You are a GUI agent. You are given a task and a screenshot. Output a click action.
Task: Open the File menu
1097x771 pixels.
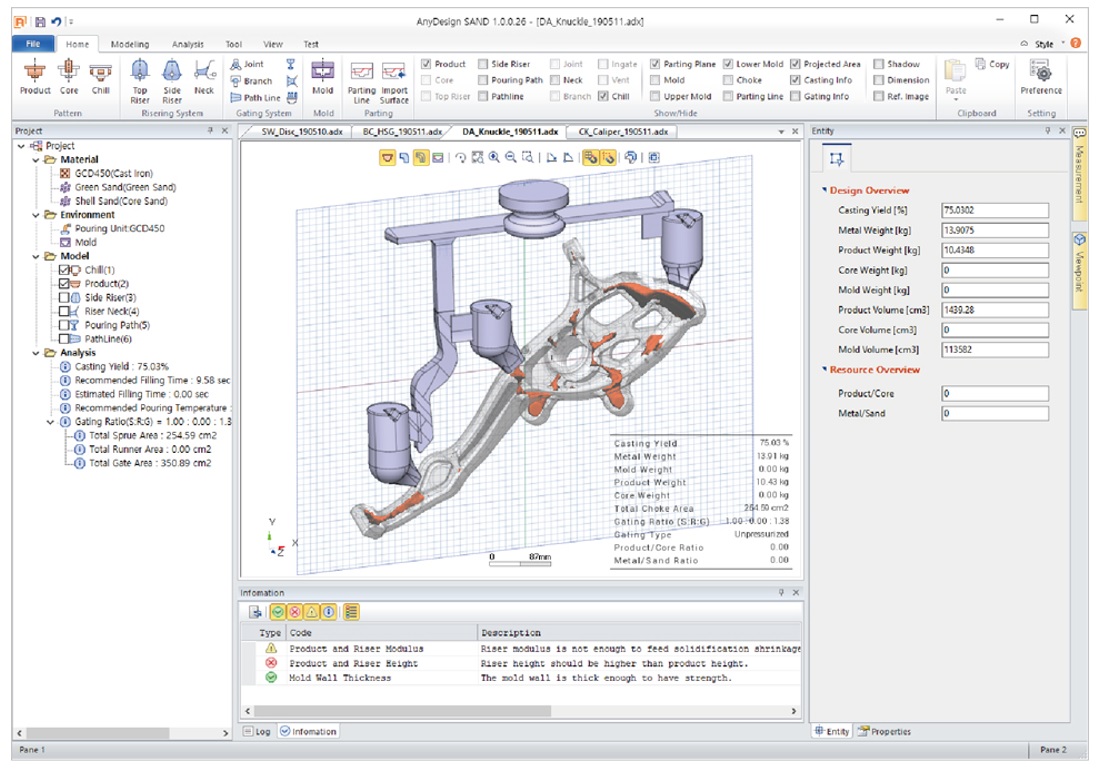33,43
